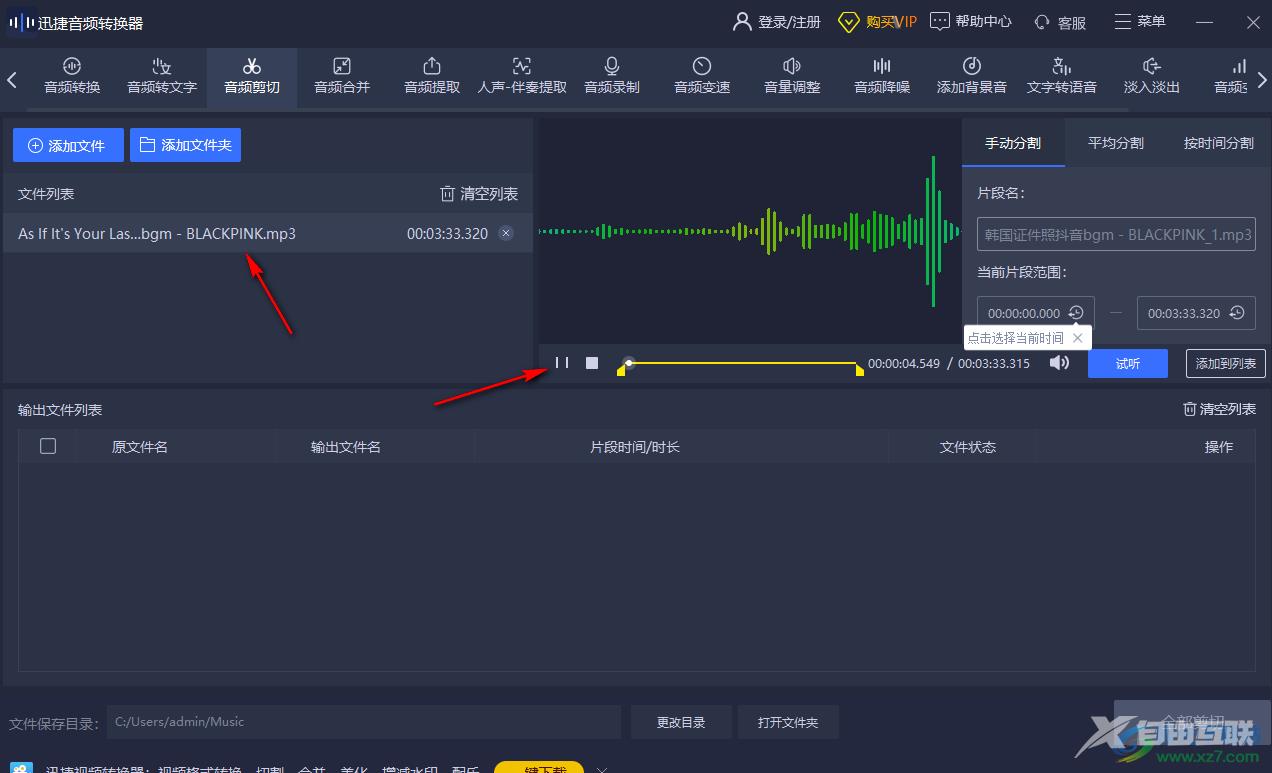Select the 音频剪切 audio cutting tool
This screenshot has width=1272, height=773.
tap(252, 77)
